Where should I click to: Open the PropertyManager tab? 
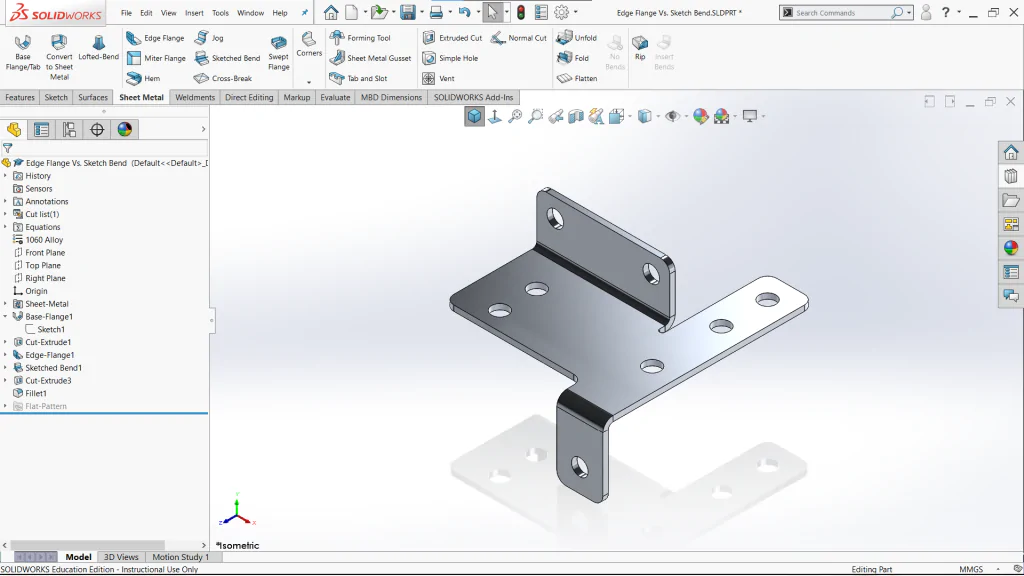42,130
